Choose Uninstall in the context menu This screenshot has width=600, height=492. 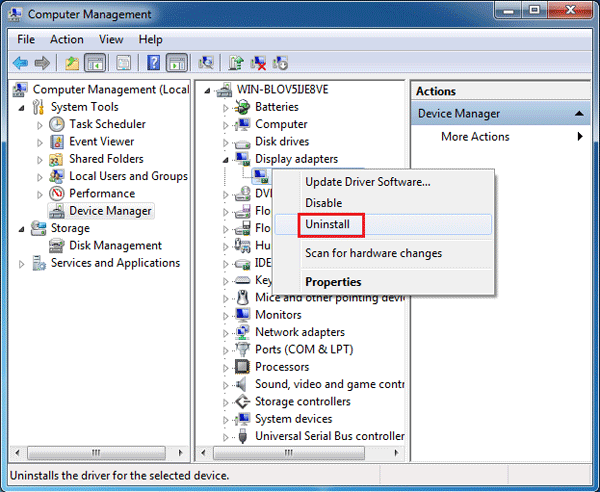(x=383, y=224)
